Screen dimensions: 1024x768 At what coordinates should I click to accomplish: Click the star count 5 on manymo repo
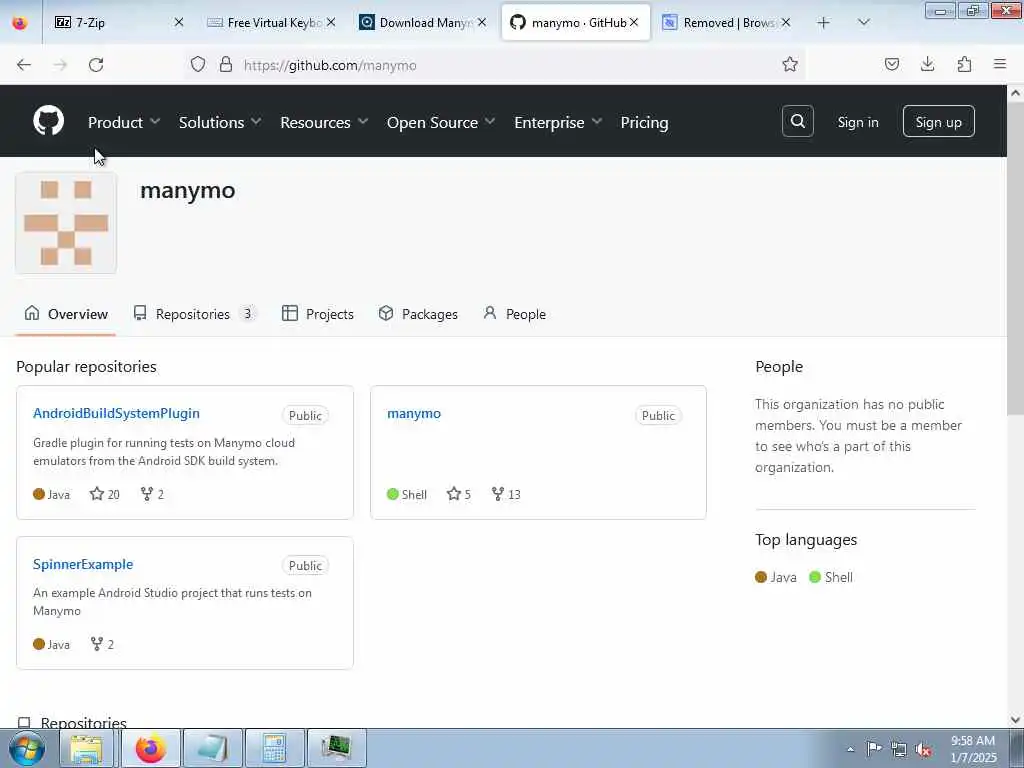pyautogui.click(x=458, y=494)
